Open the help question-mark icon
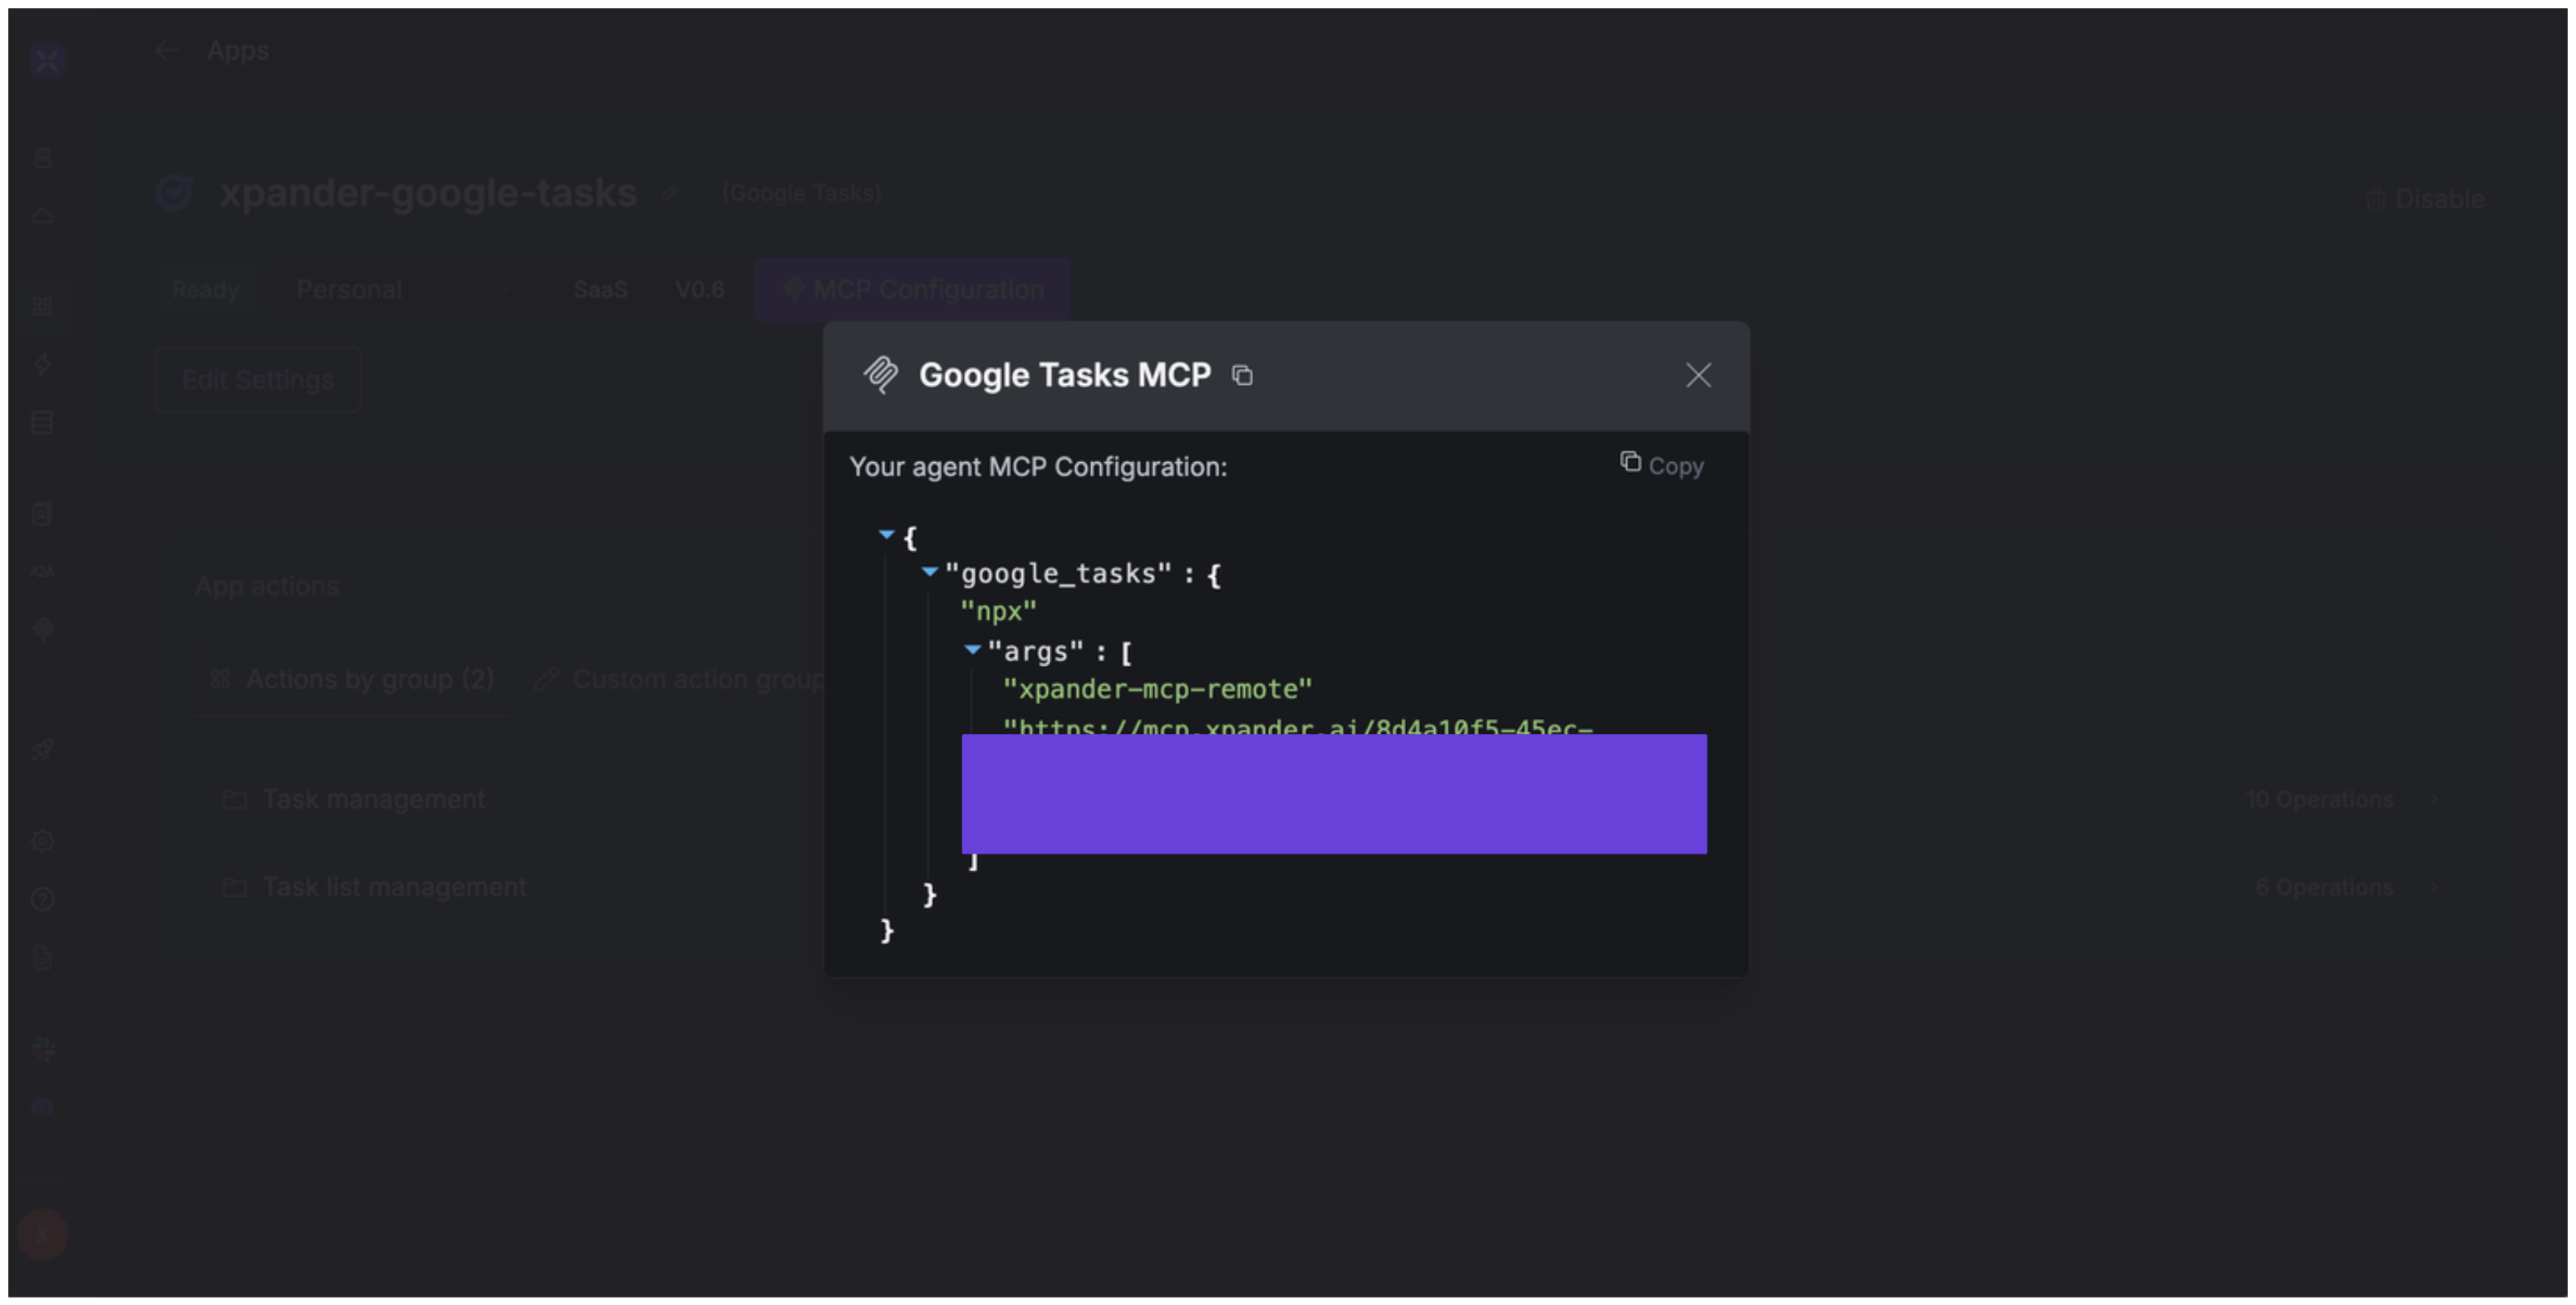Screen dimensions: 2576x1305 (43, 899)
